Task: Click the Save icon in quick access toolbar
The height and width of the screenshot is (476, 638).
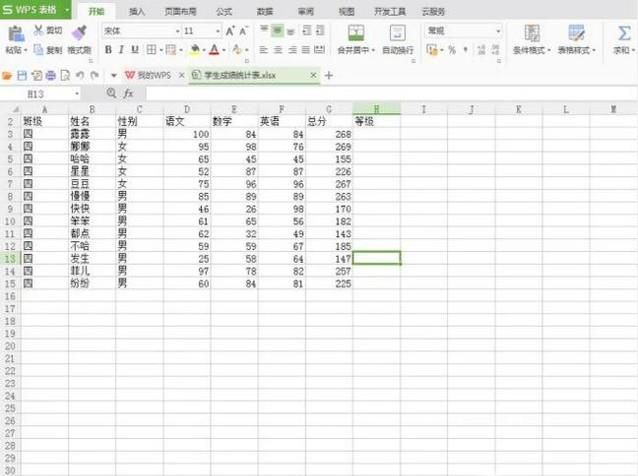Action: point(22,75)
